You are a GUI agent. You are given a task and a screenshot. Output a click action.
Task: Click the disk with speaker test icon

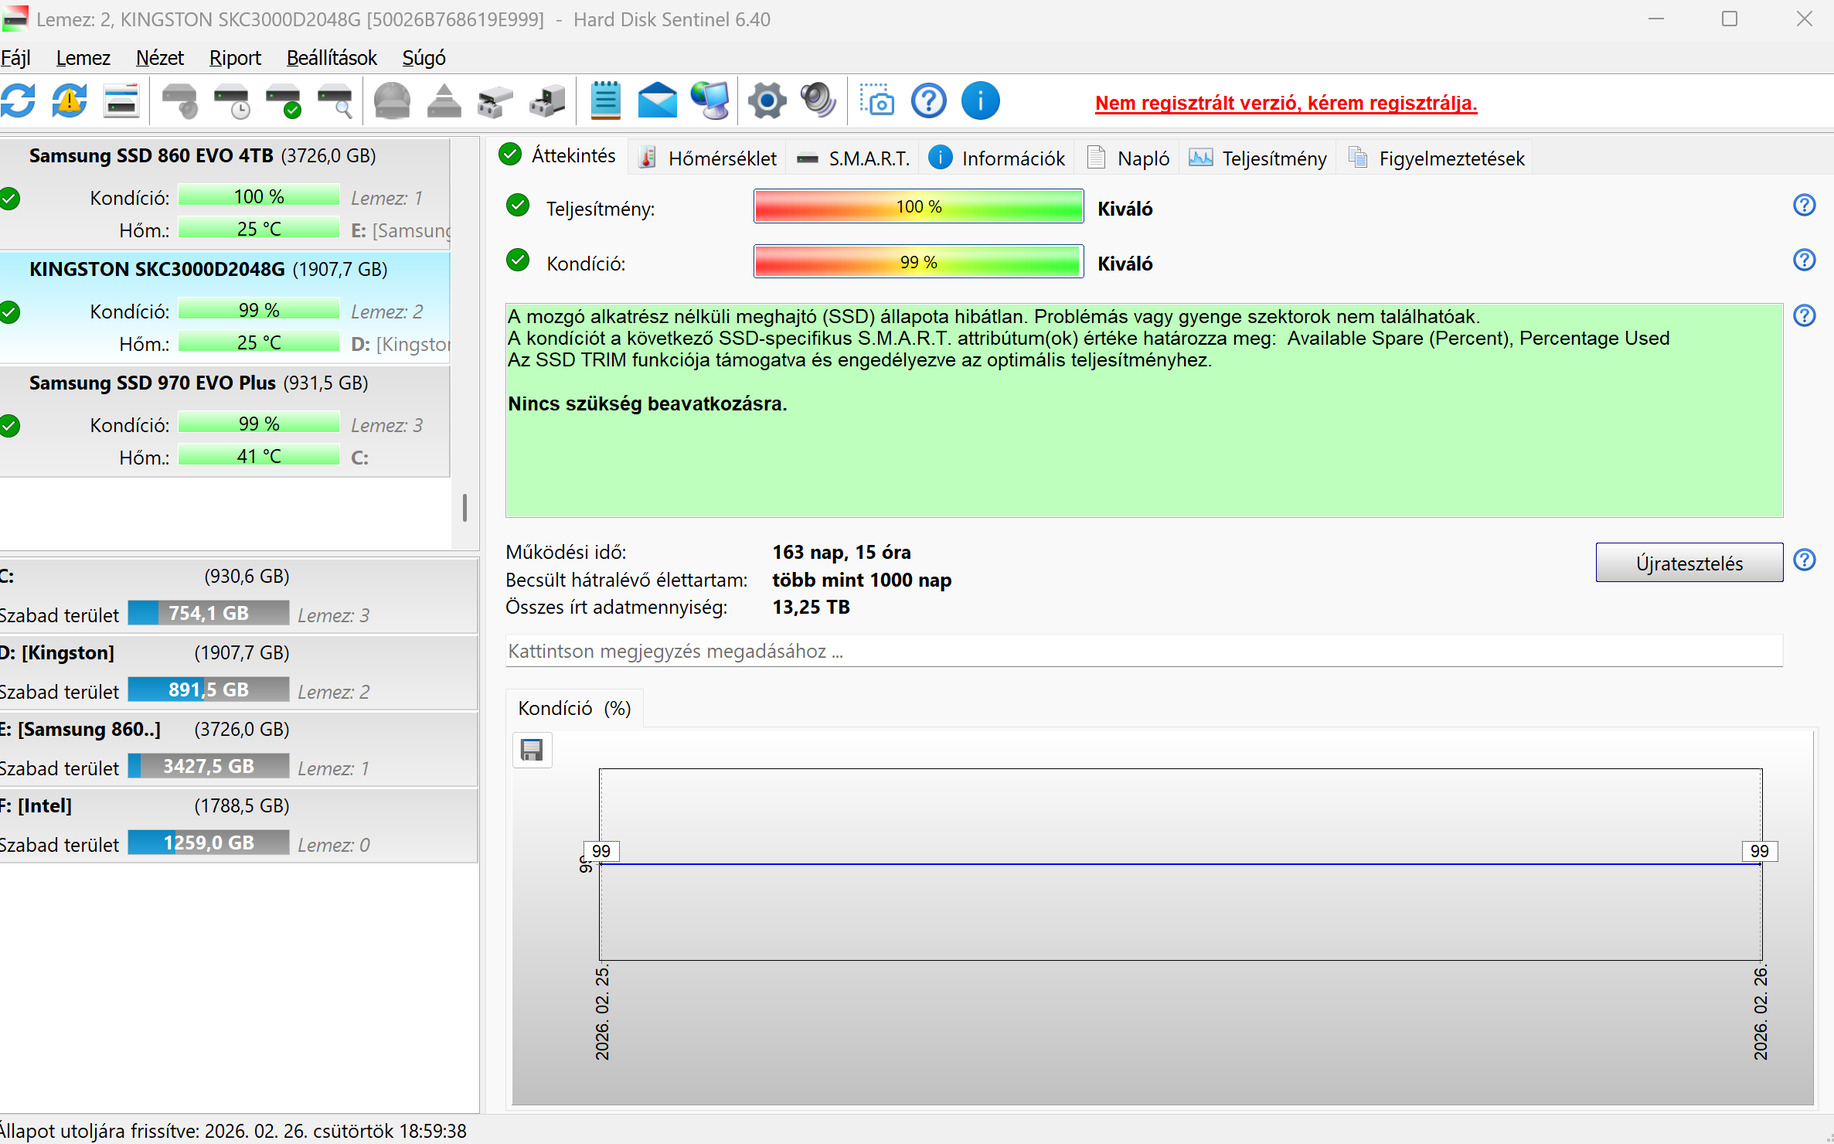pos(180,101)
